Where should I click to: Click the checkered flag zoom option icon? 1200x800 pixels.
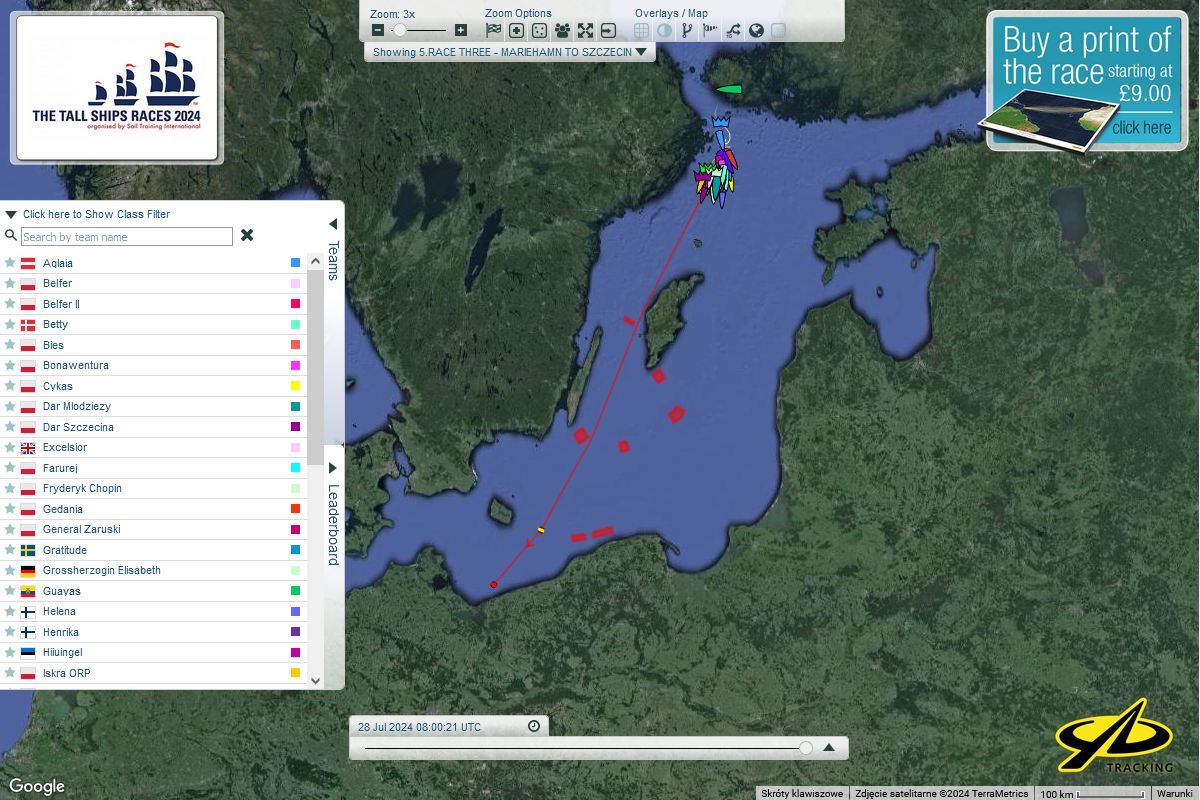[493, 31]
